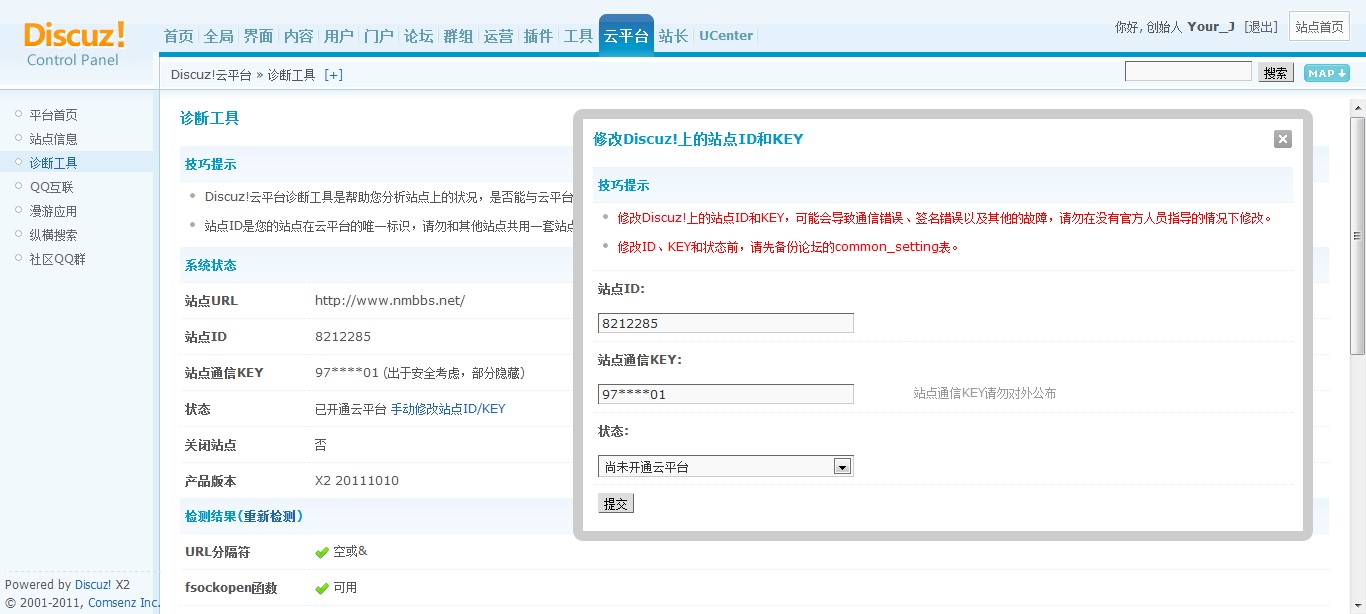Image resolution: width=1366 pixels, height=614 pixels.
Task: Select 纵横搜索 in the sidebar
Action: [x=53, y=235]
